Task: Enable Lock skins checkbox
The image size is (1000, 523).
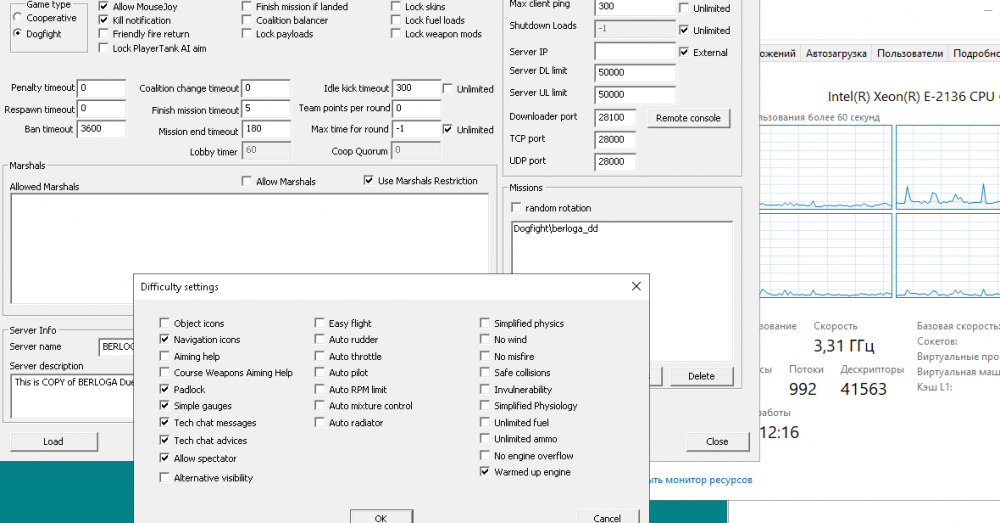Action: coord(395,6)
